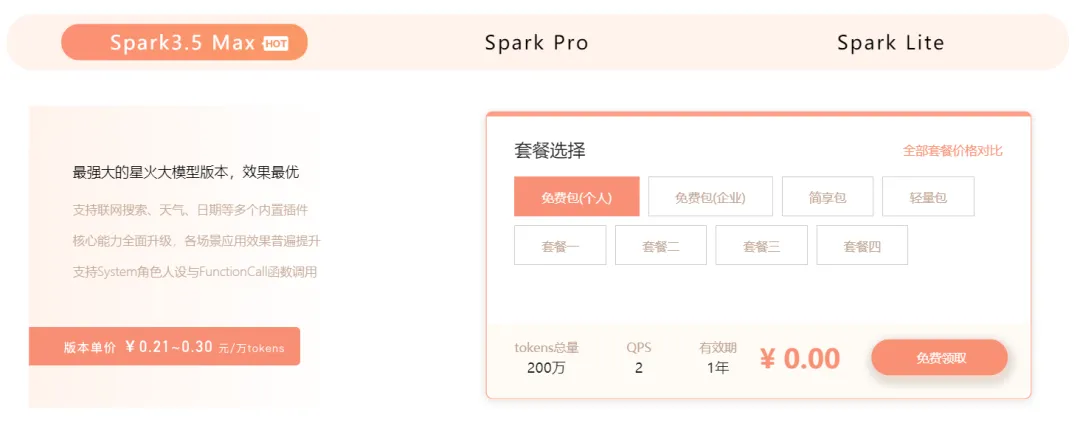Pick the 简享包 package
This screenshot has height=423, width=1080.
(x=827, y=197)
